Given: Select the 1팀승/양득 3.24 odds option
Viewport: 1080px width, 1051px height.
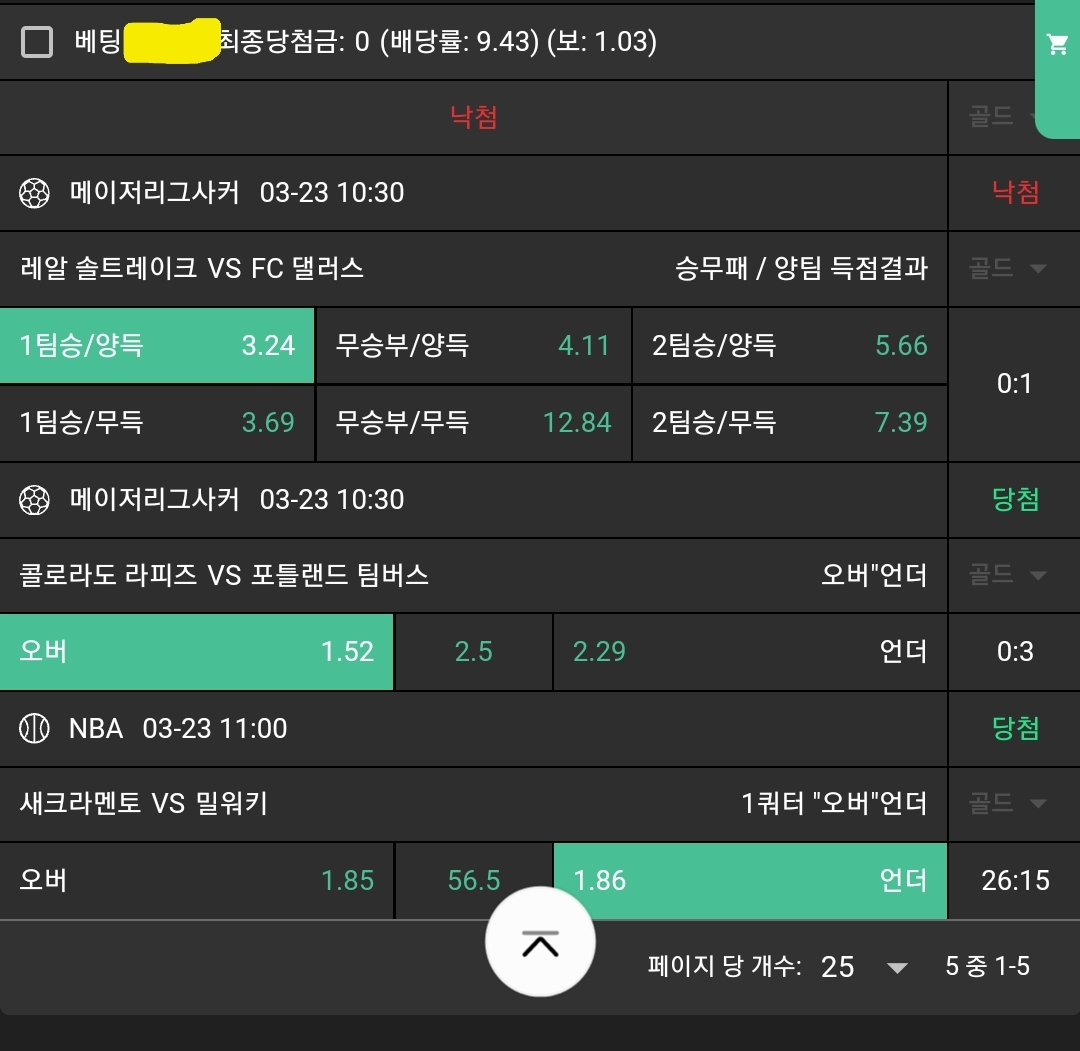Looking at the screenshot, I should pyautogui.click(x=157, y=346).
